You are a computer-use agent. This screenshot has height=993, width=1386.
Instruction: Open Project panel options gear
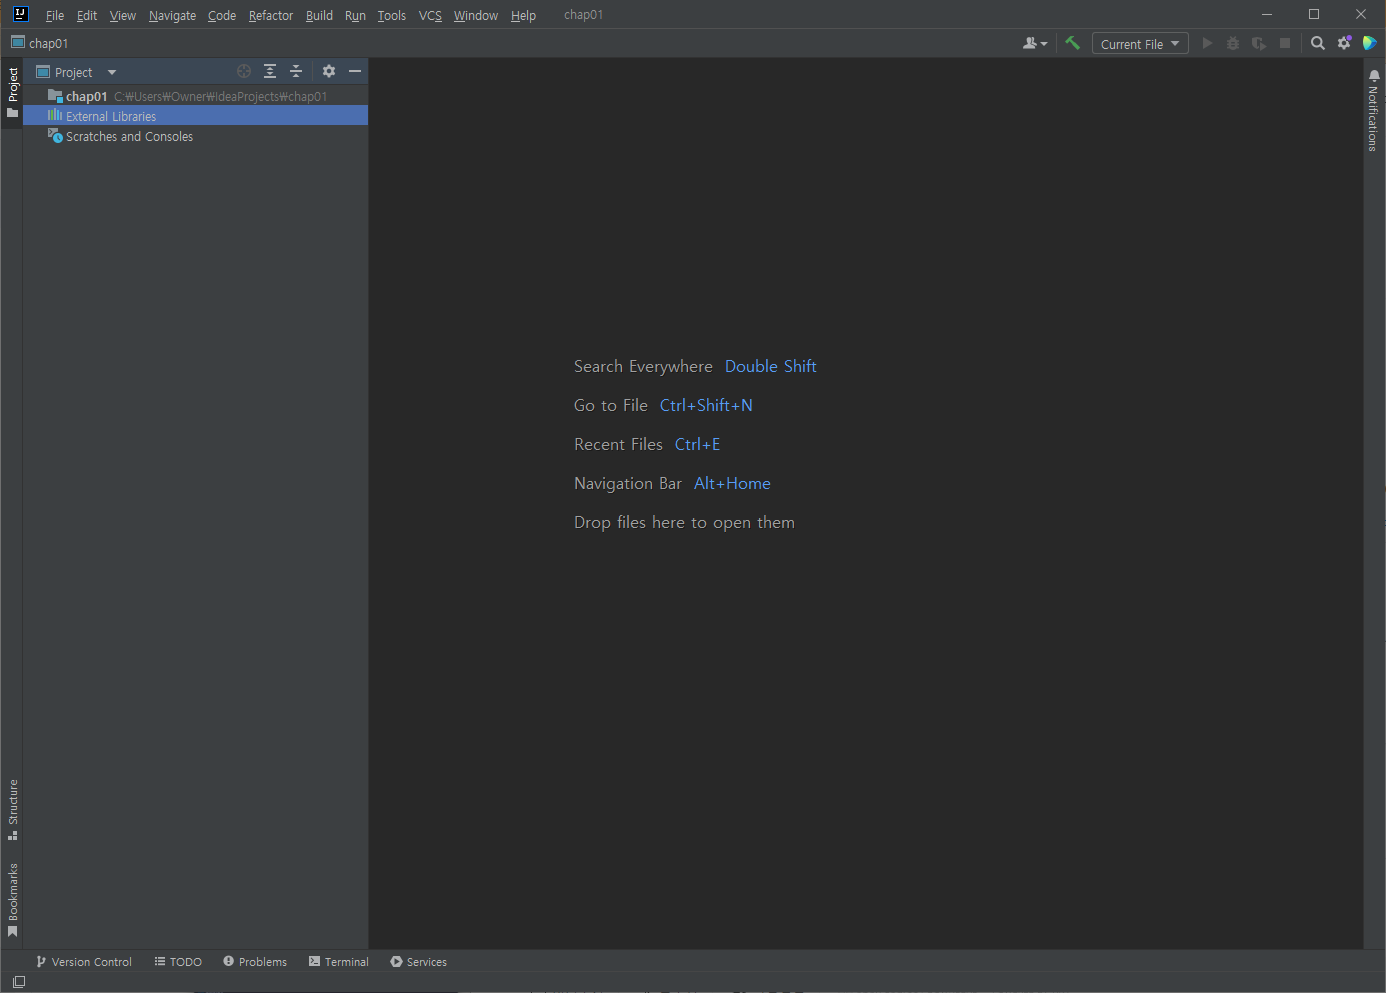[329, 71]
